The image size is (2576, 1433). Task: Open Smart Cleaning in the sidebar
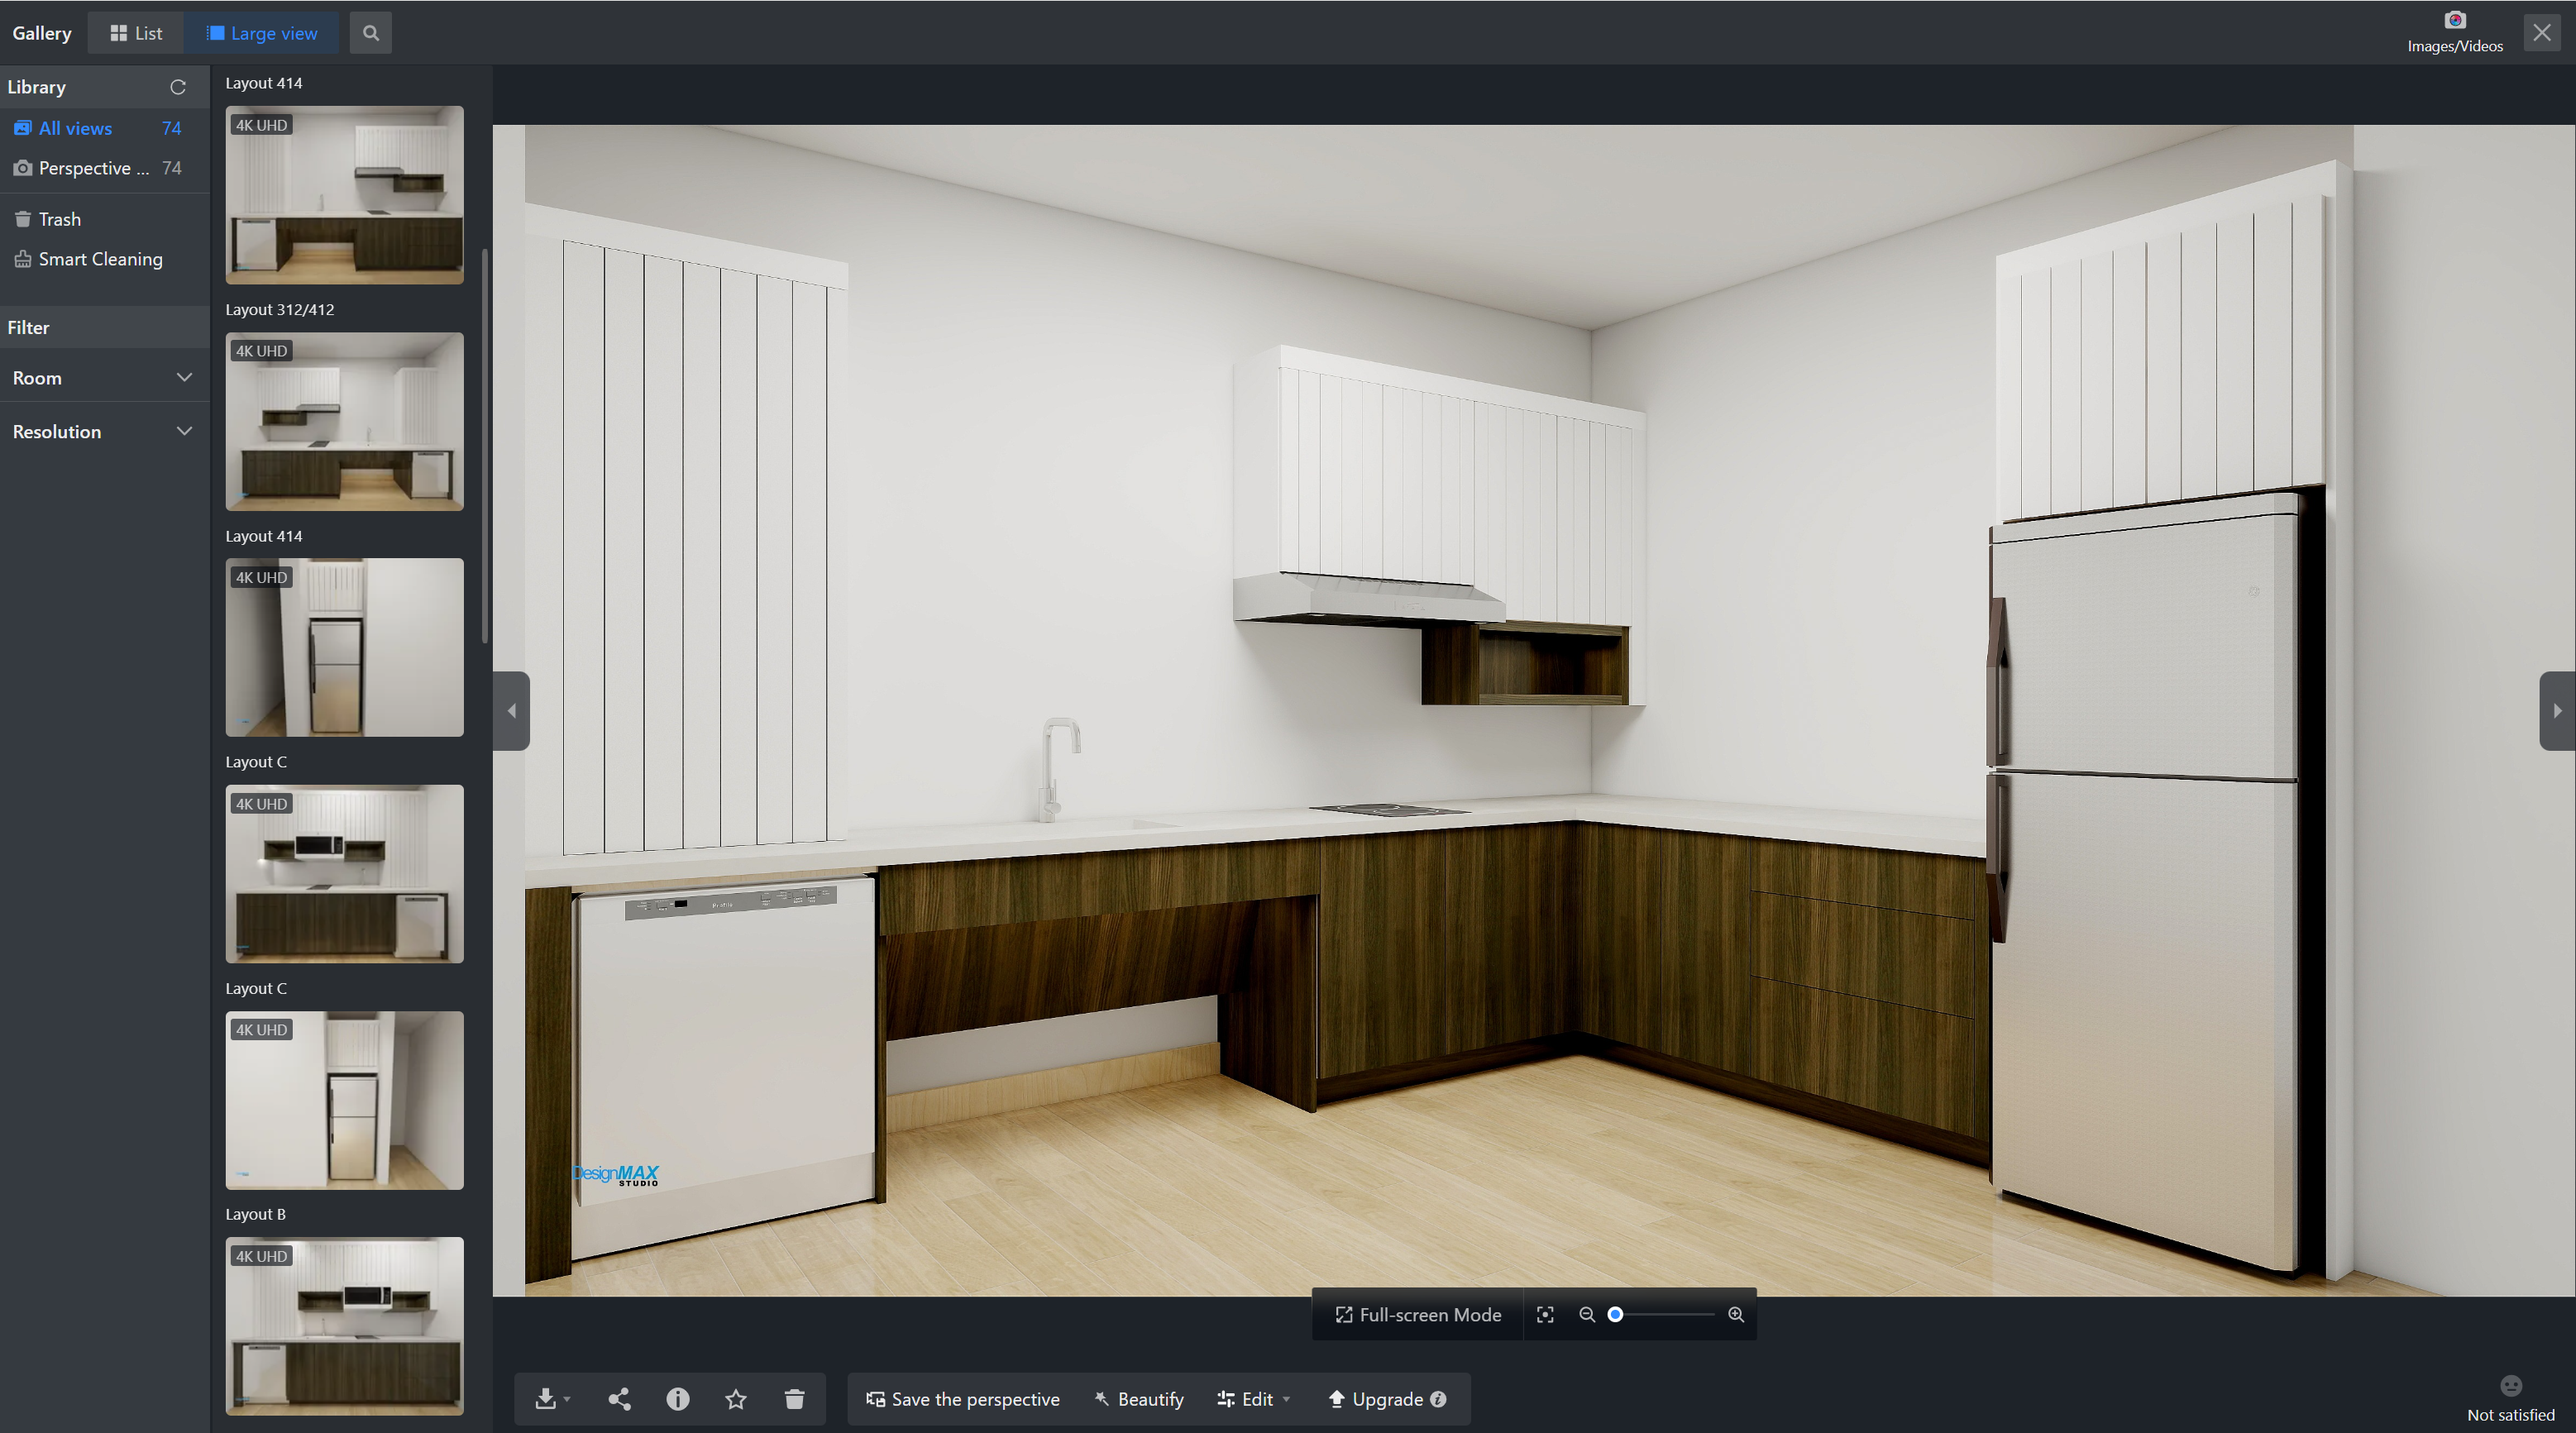(99, 259)
